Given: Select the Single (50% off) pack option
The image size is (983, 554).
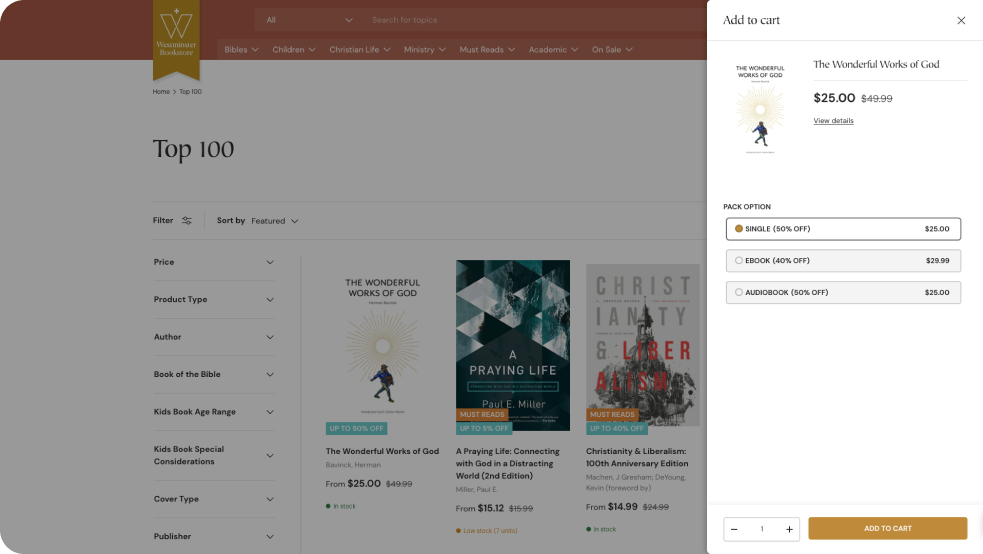Looking at the screenshot, I should click(x=843, y=229).
